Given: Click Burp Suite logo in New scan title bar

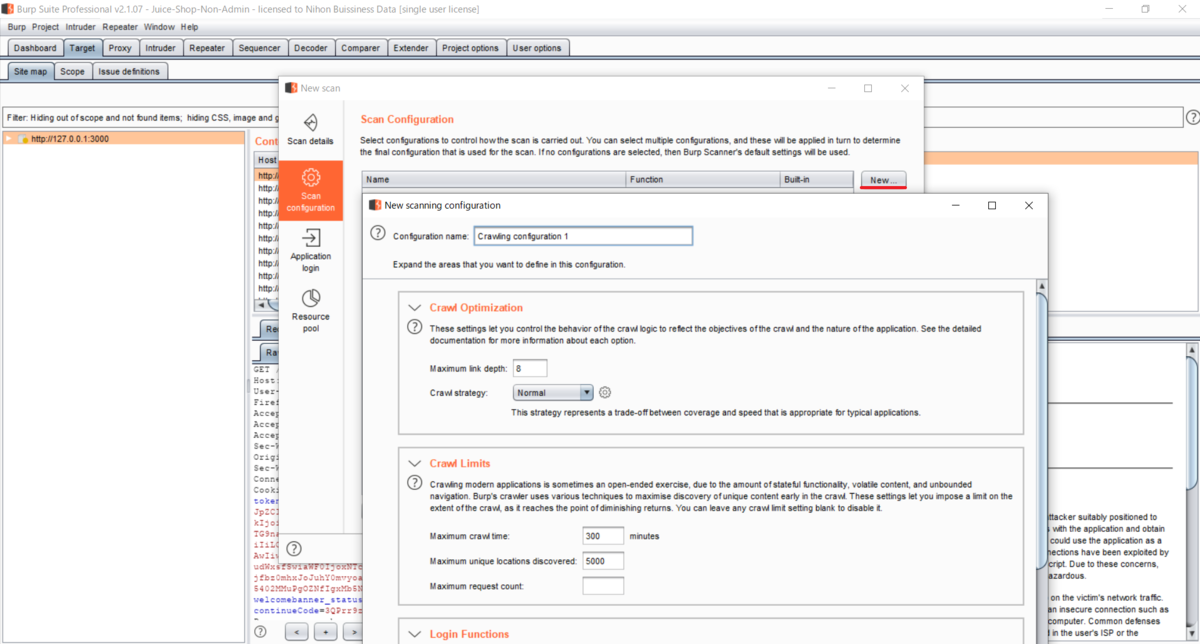Looking at the screenshot, I should (291, 88).
